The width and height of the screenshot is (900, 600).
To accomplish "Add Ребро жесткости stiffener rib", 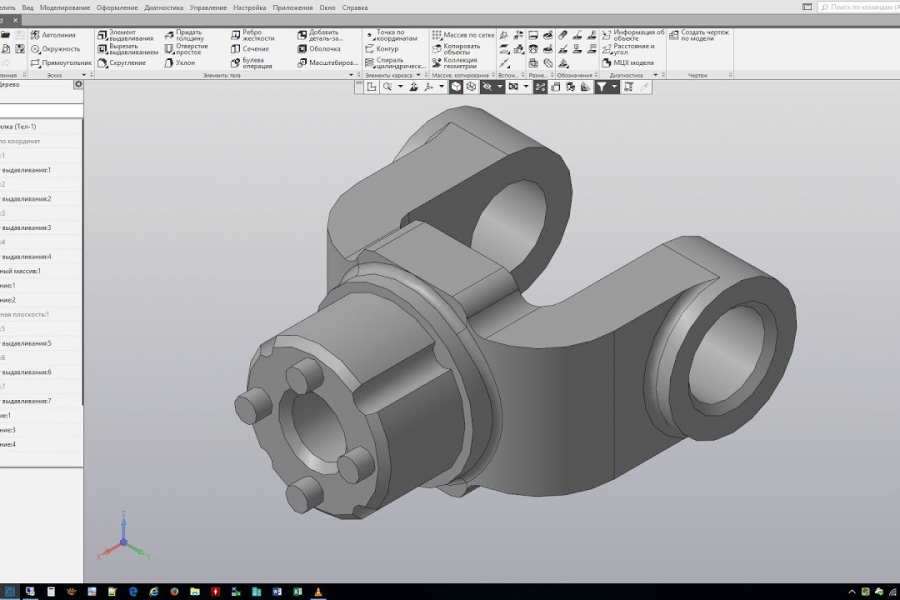I will (x=253, y=36).
